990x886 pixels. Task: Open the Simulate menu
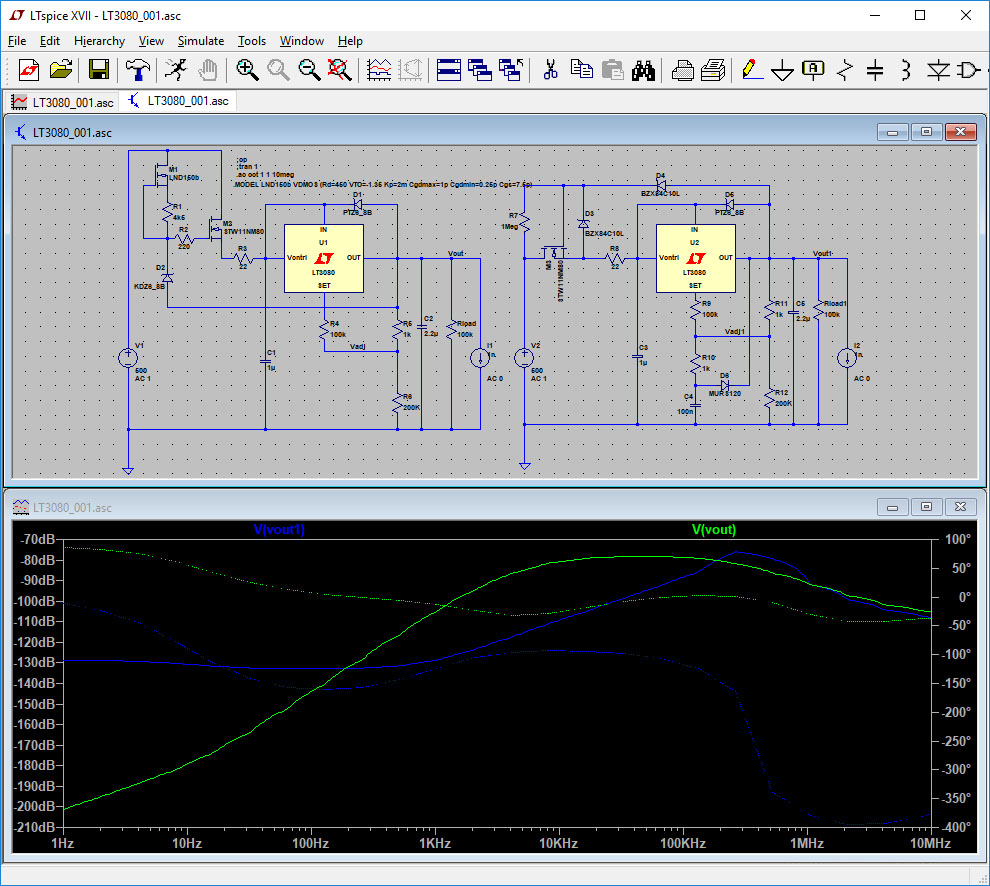(x=201, y=41)
